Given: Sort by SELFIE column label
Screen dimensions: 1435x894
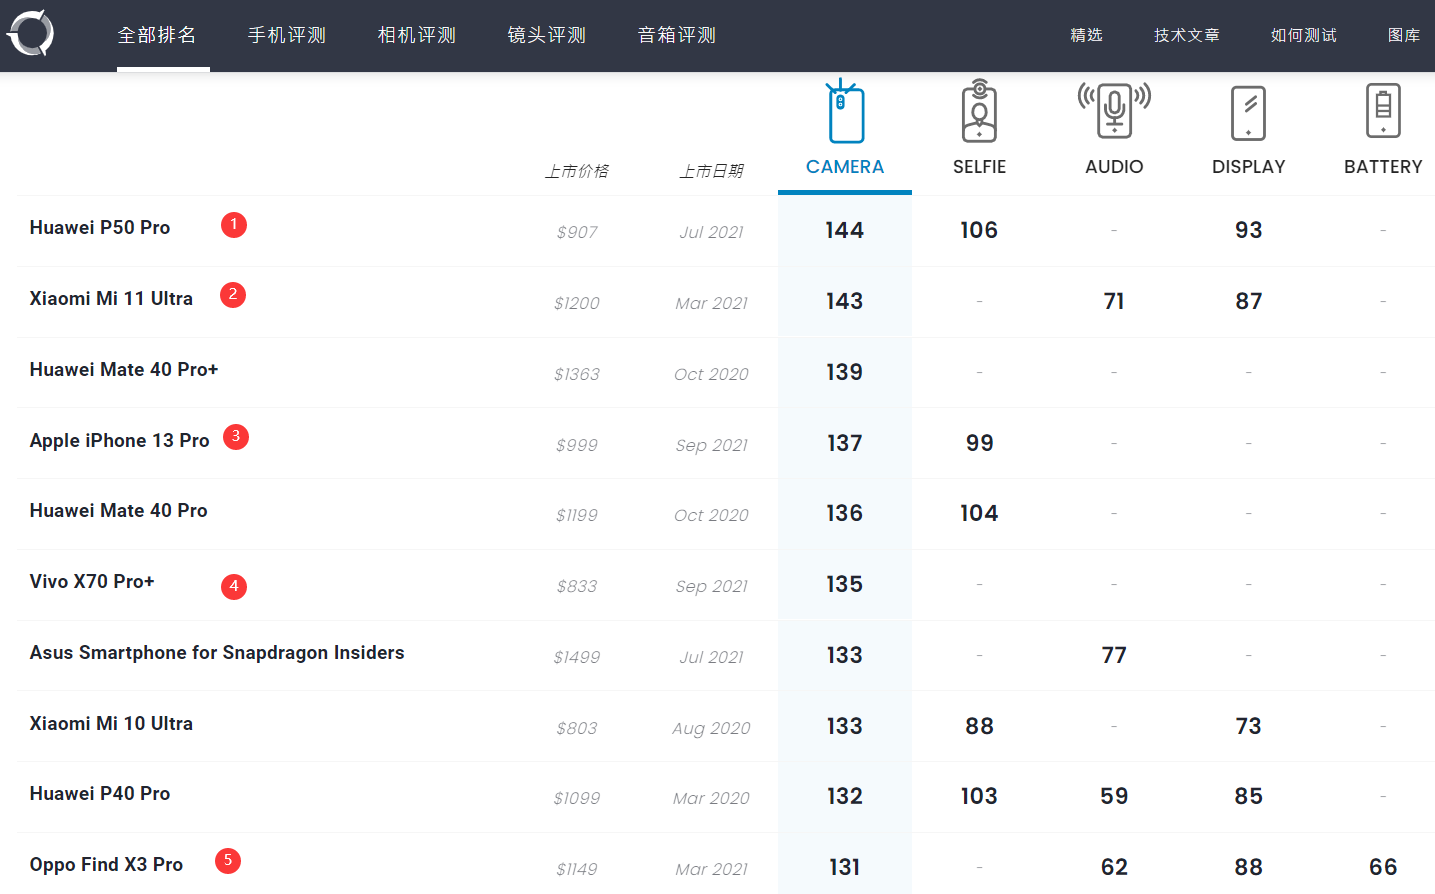Looking at the screenshot, I should click(979, 167).
